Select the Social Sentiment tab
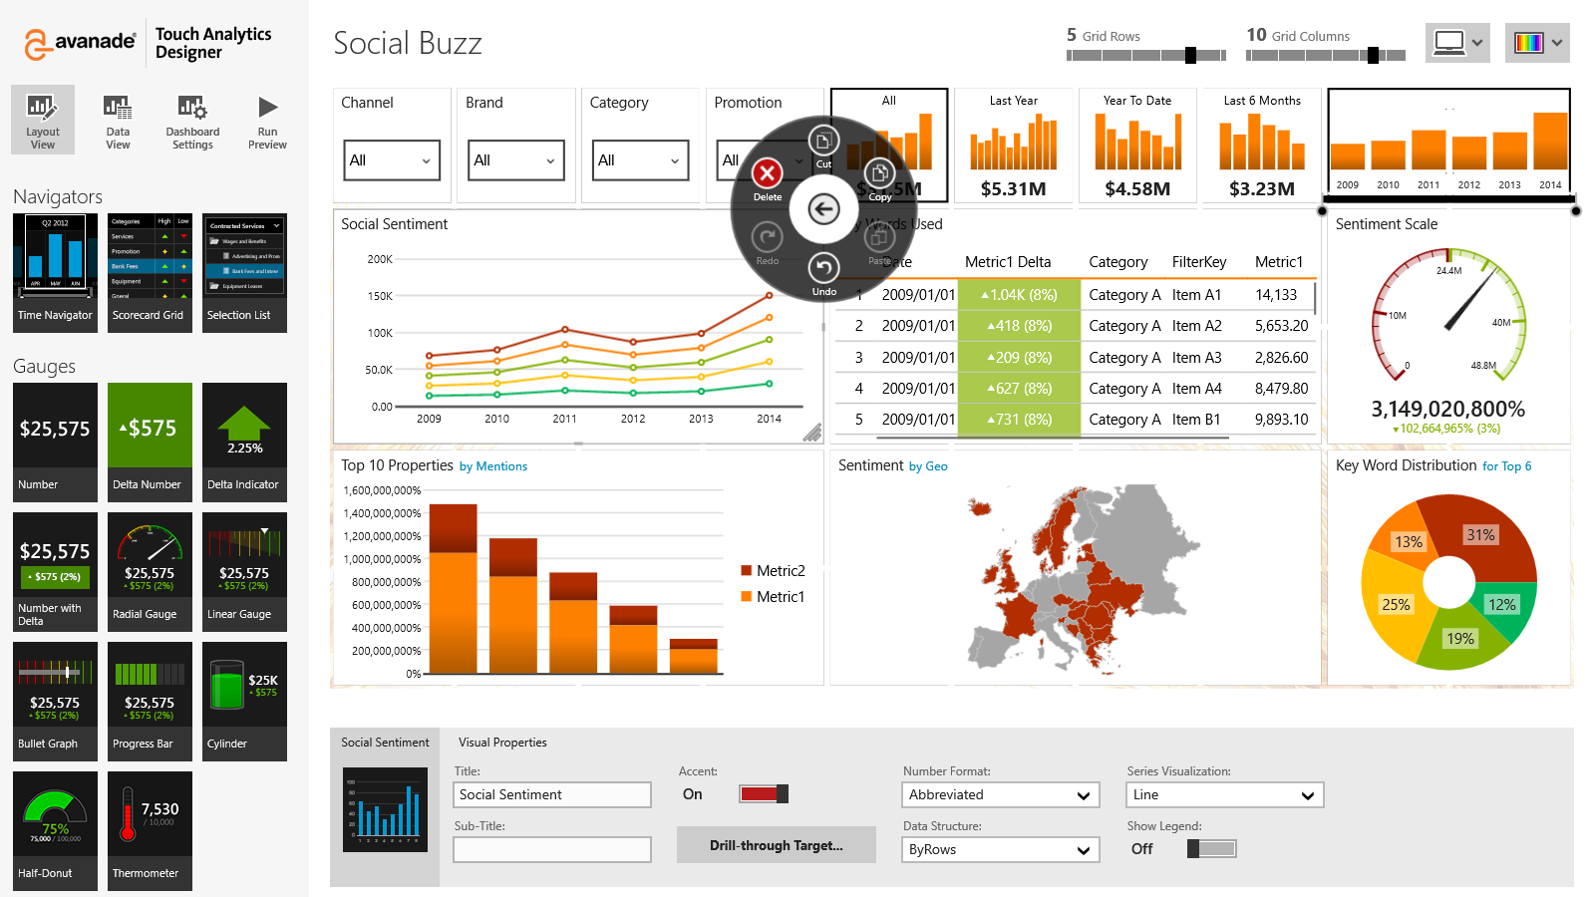1592x897 pixels. point(385,743)
